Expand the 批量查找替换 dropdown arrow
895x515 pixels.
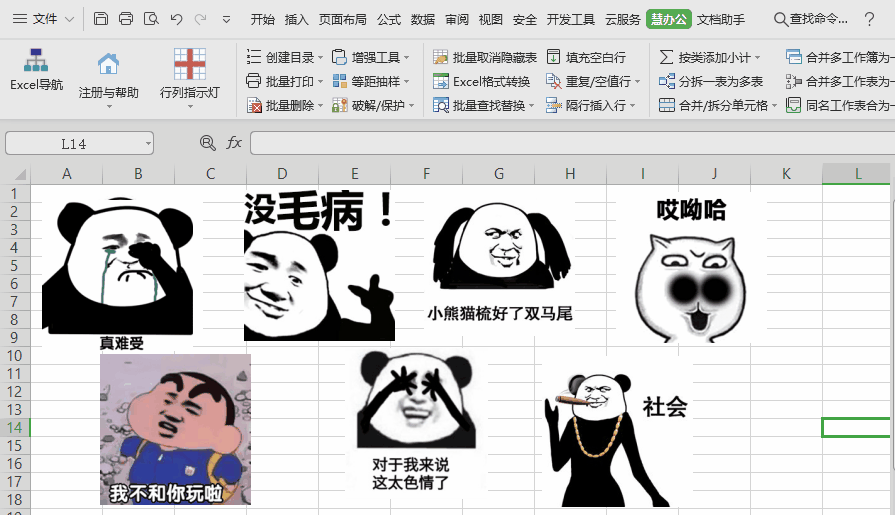tap(531, 106)
